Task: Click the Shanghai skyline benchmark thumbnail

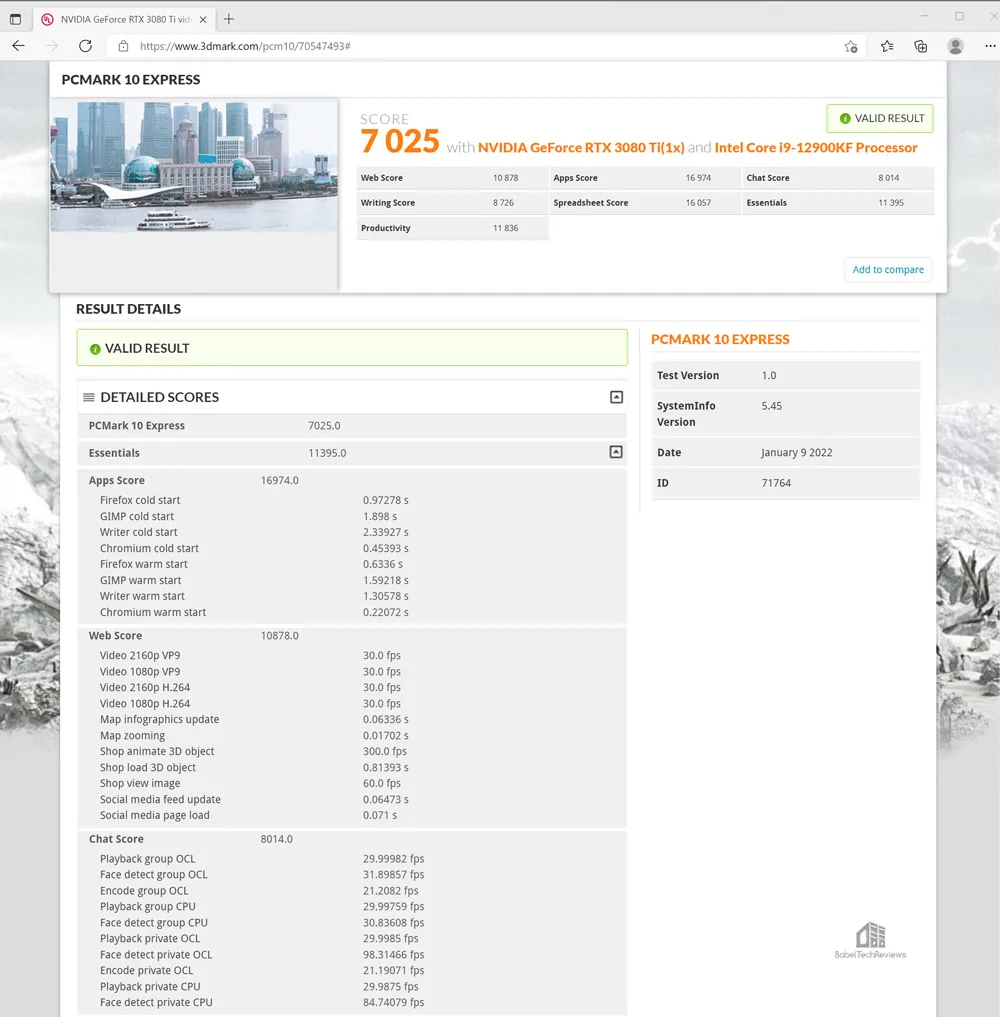Action: pos(194,165)
